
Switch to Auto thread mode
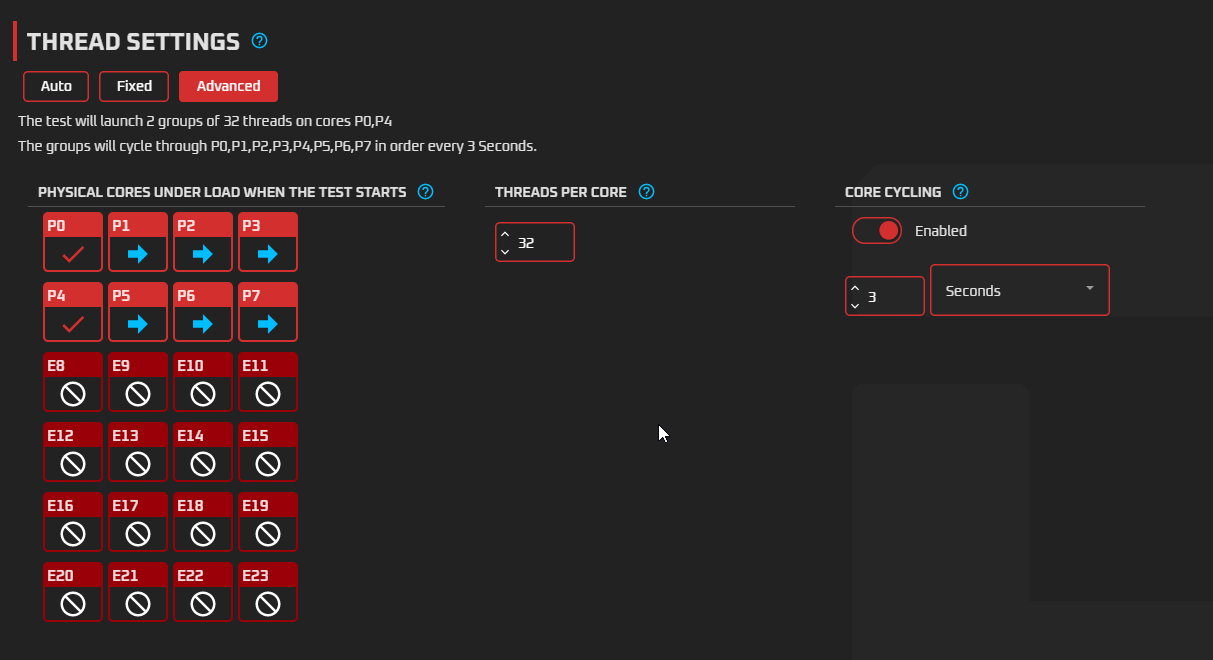(56, 86)
